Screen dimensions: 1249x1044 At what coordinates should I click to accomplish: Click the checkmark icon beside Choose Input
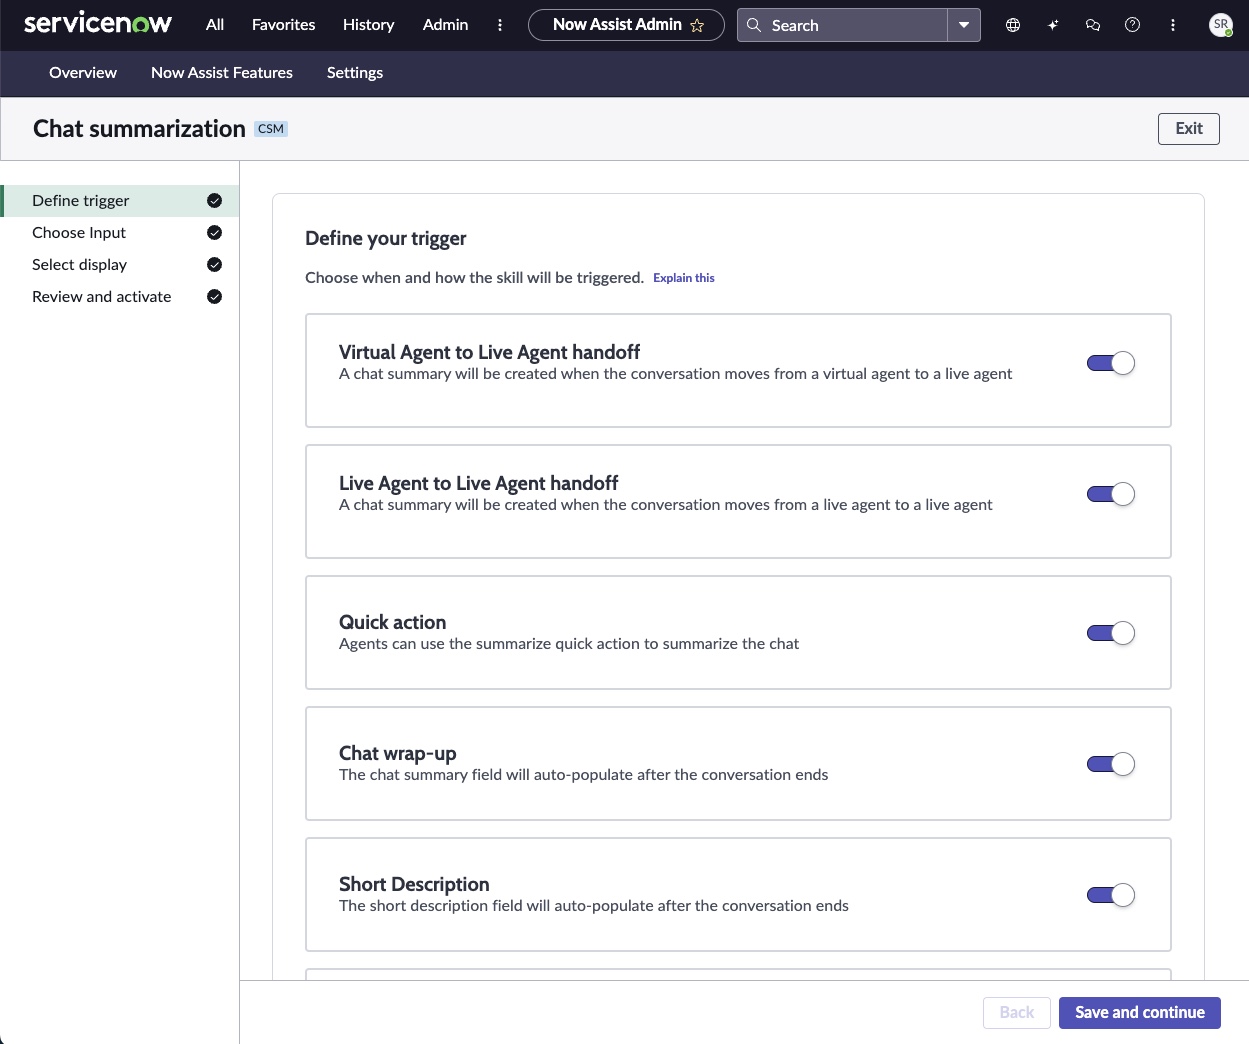click(x=214, y=233)
